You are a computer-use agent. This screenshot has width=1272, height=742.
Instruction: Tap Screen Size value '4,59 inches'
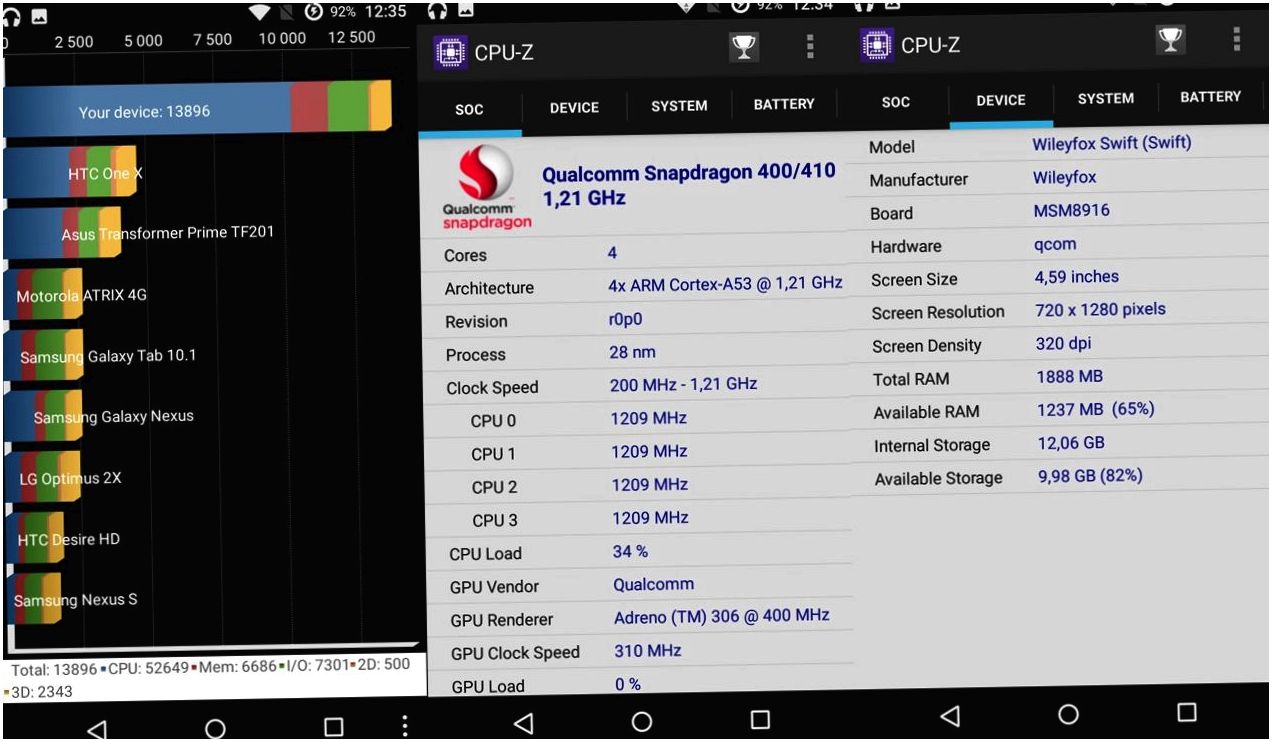[x=1076, y=277]
